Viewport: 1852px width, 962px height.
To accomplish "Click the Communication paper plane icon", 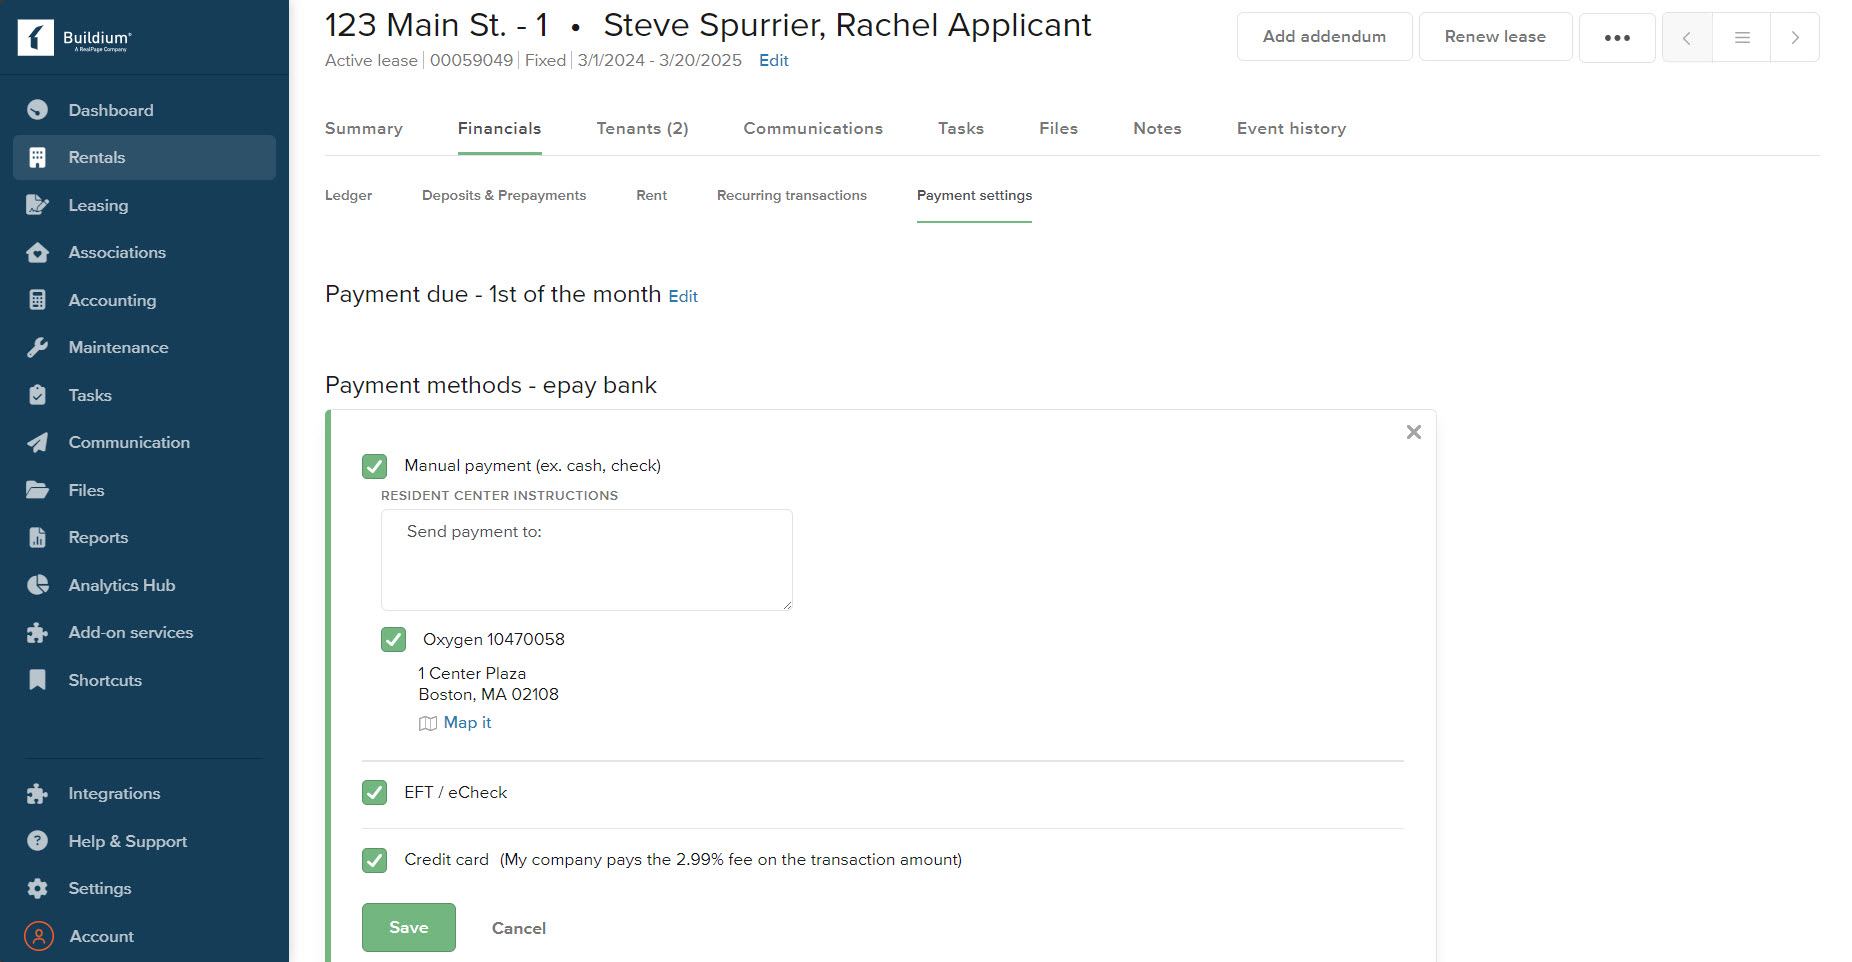I will point(38,442).
